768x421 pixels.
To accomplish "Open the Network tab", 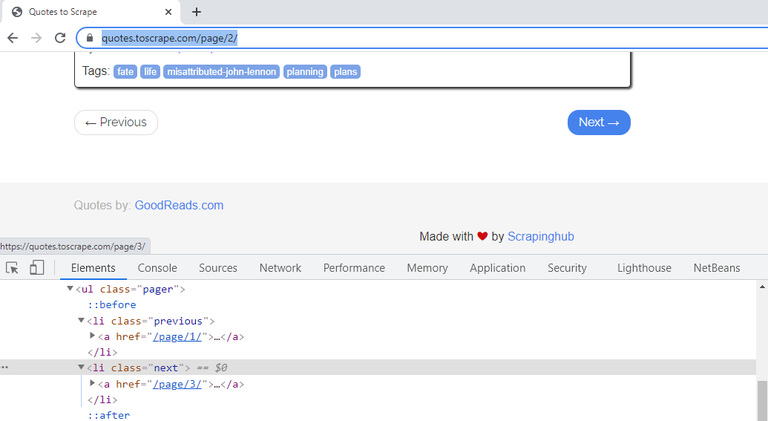I will click(280, 268).
